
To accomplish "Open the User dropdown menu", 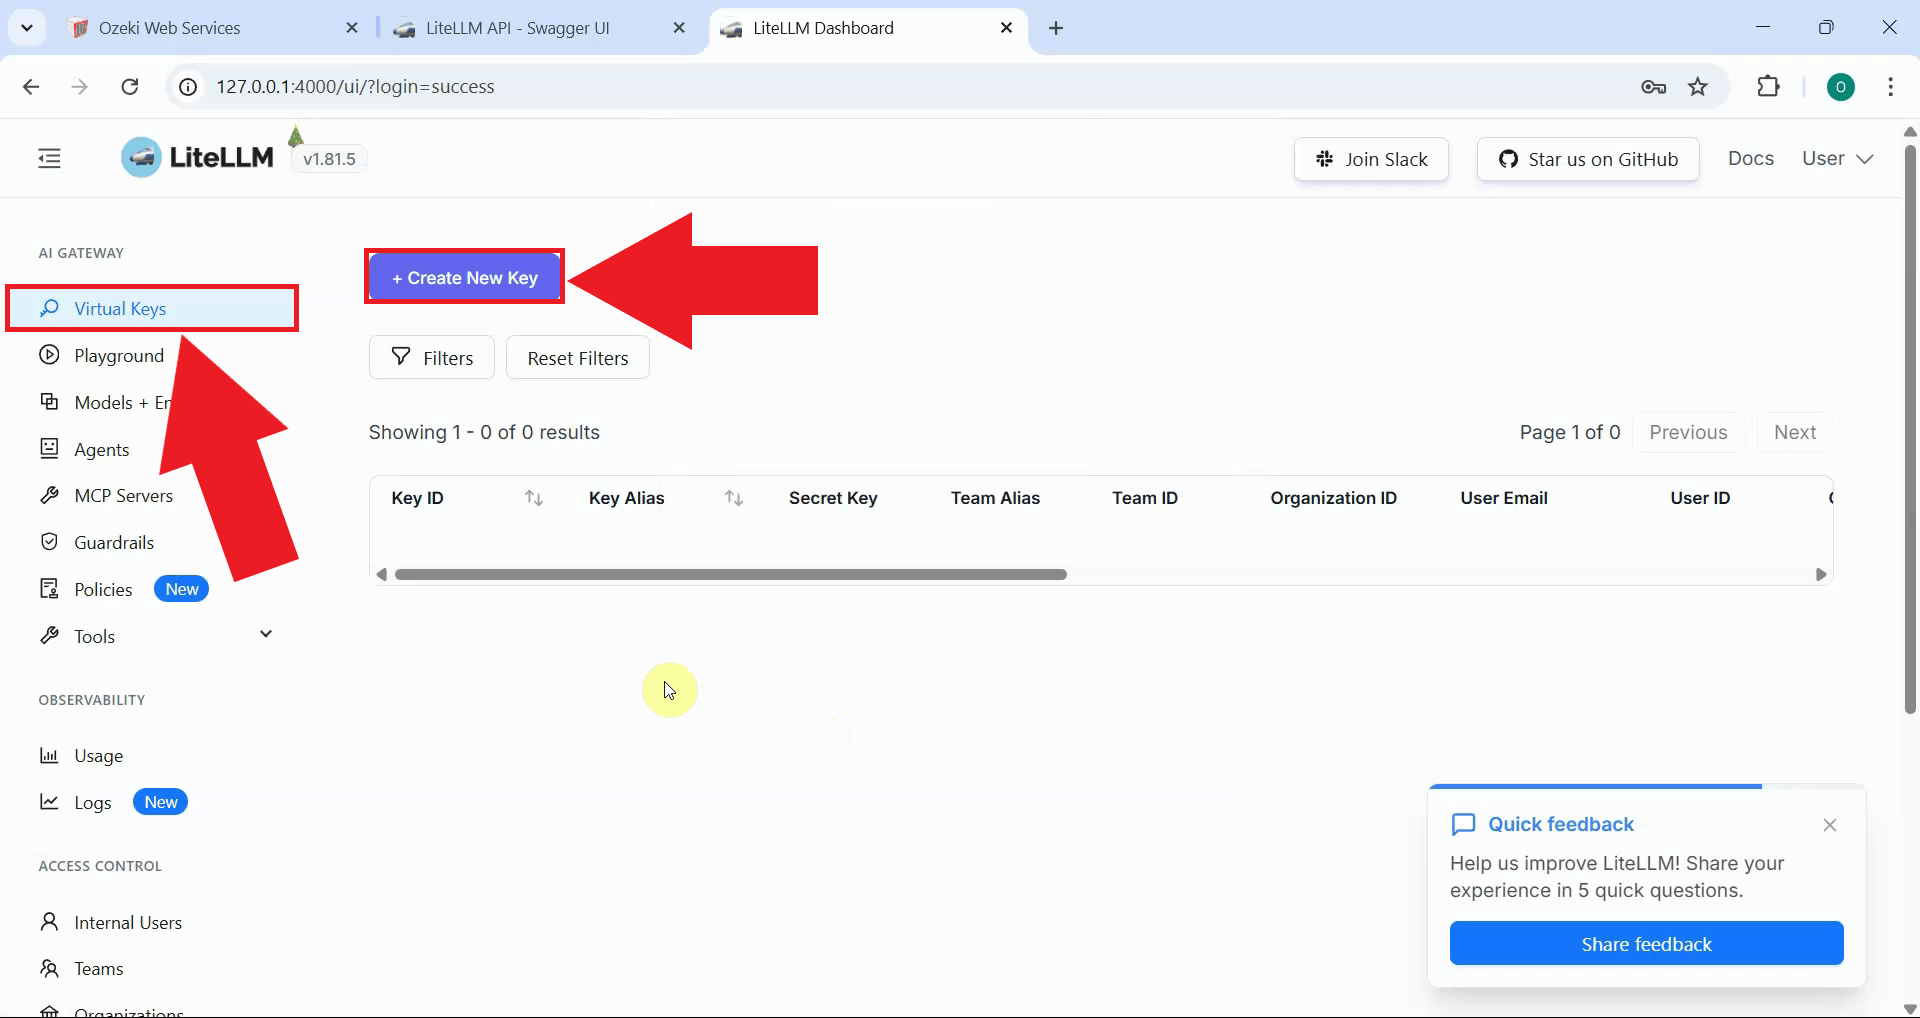I will (x=1837, y=159).
